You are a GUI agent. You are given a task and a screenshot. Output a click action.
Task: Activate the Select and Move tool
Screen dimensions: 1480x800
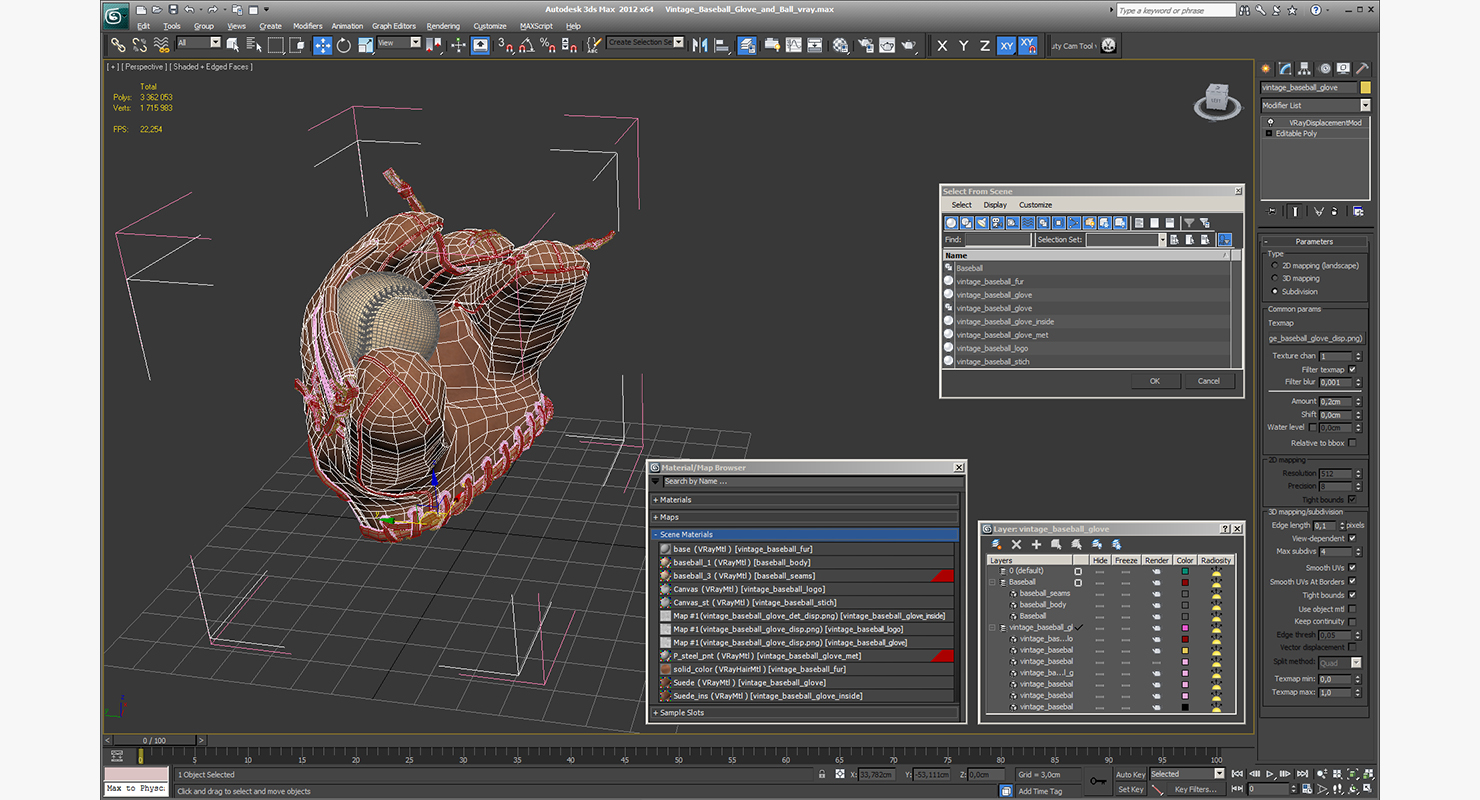[322, 45]
